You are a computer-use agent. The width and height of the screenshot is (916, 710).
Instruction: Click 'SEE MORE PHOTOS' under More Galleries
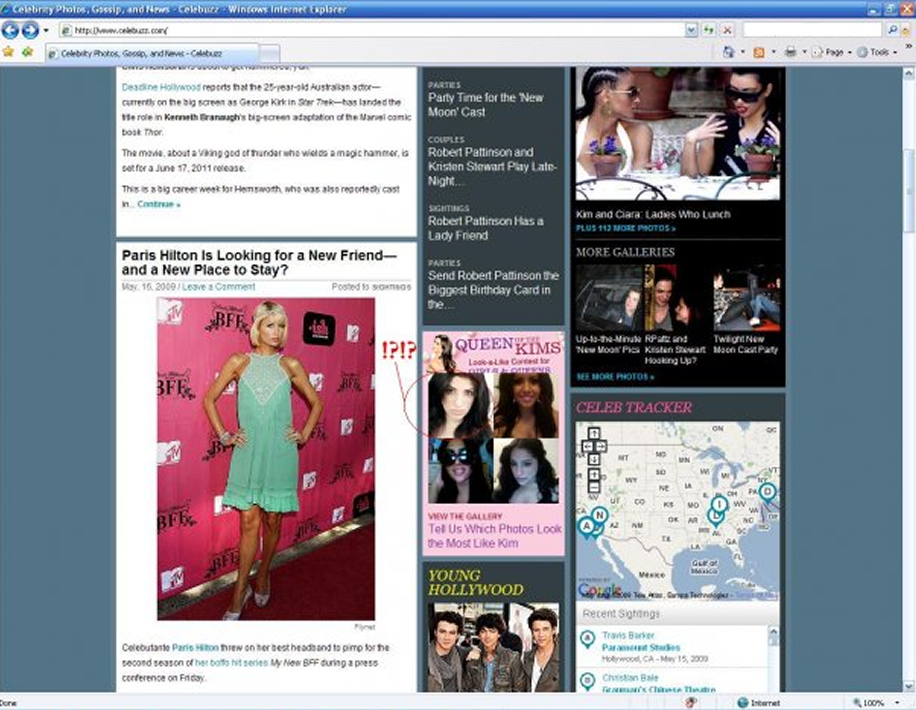(615, 377)
